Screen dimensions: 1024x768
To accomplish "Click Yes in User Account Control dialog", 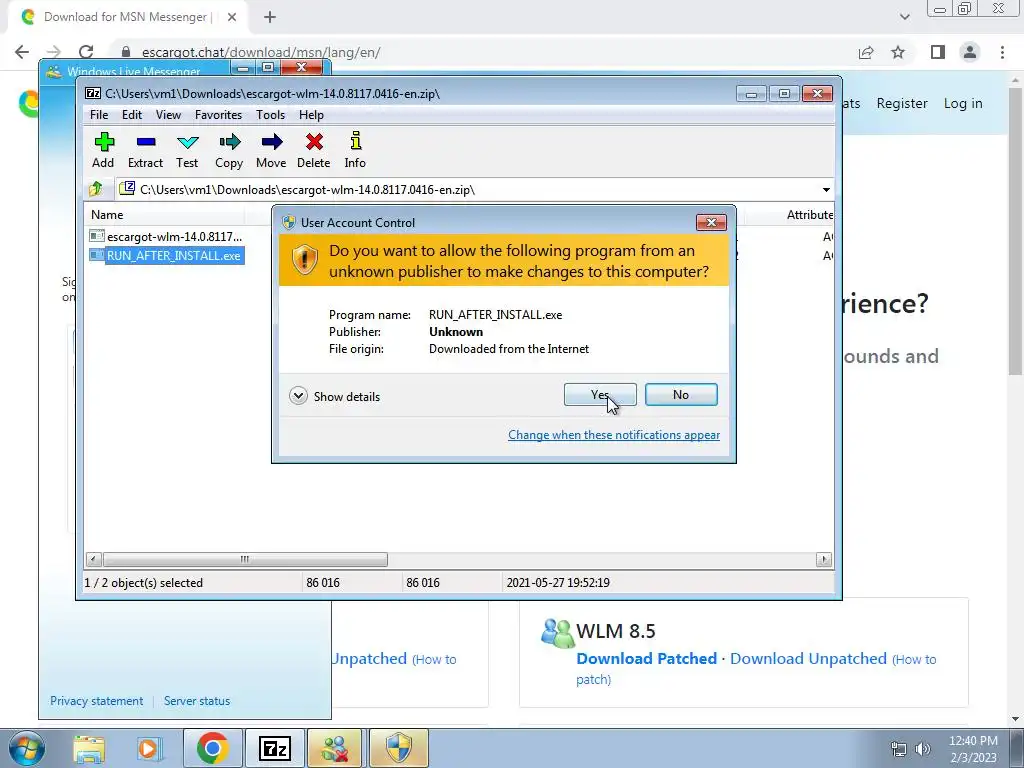I will click(x=600, y=394).
